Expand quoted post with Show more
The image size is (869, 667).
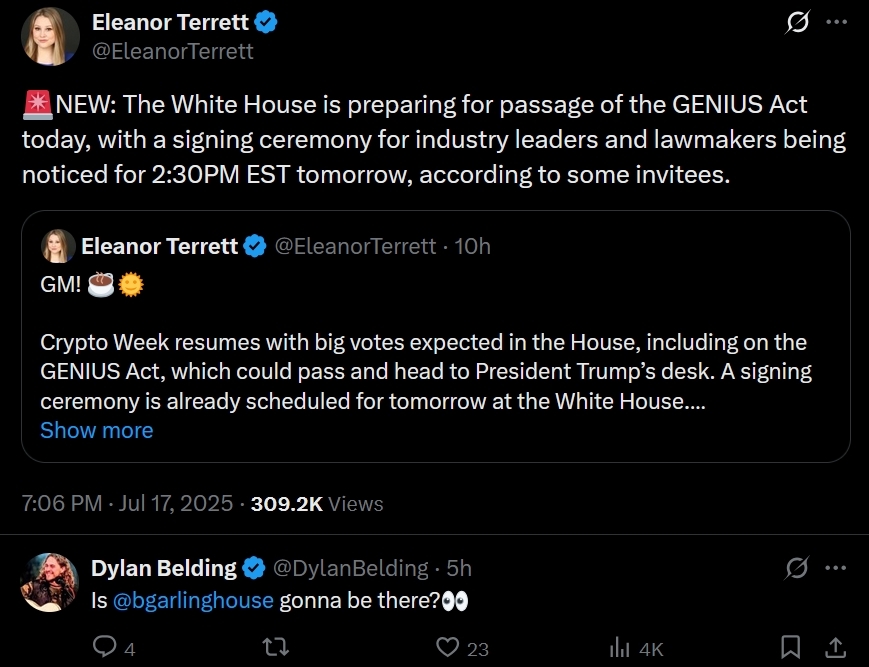[96, 430]
